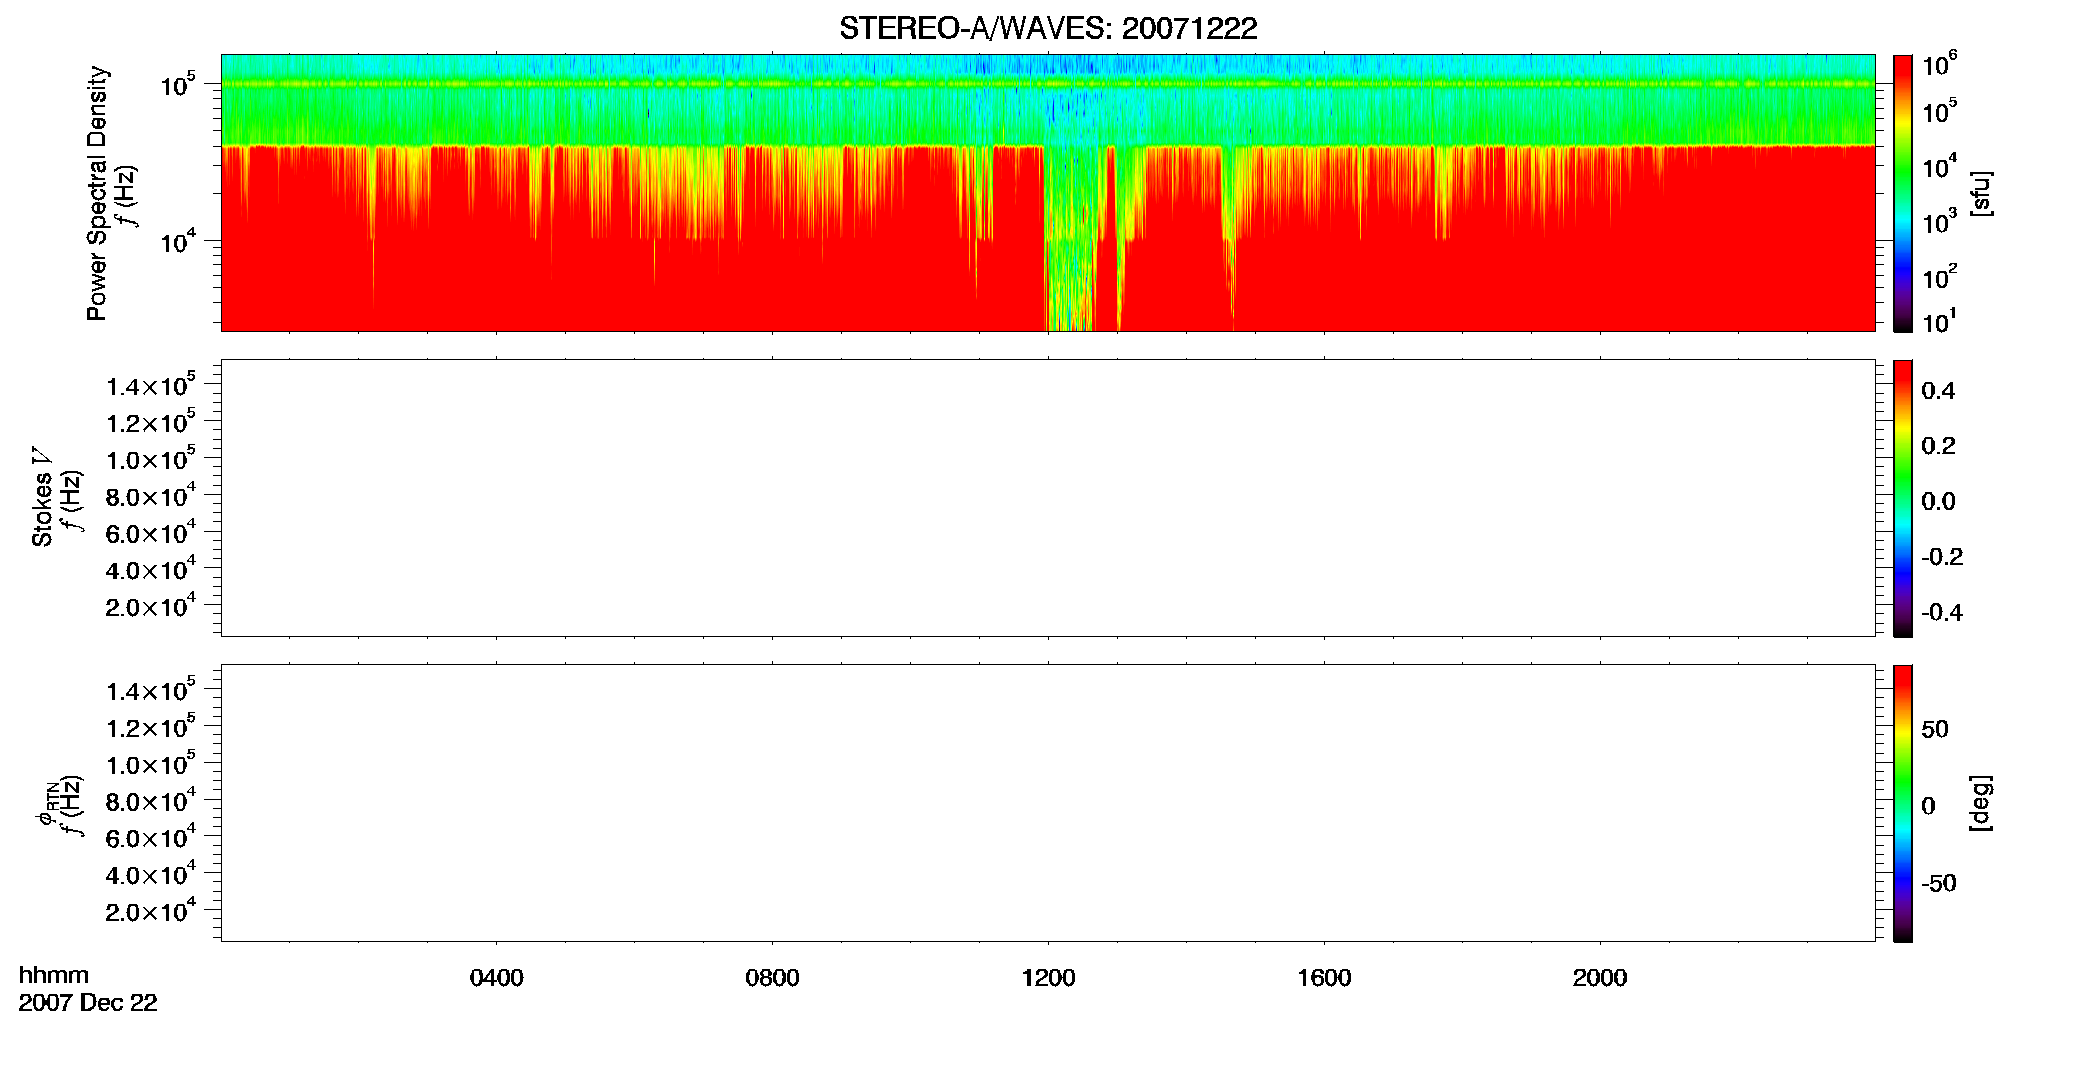2096x1080 pixels.
Task: Click the power spectral density colorbar
Action: (1903, 193)
